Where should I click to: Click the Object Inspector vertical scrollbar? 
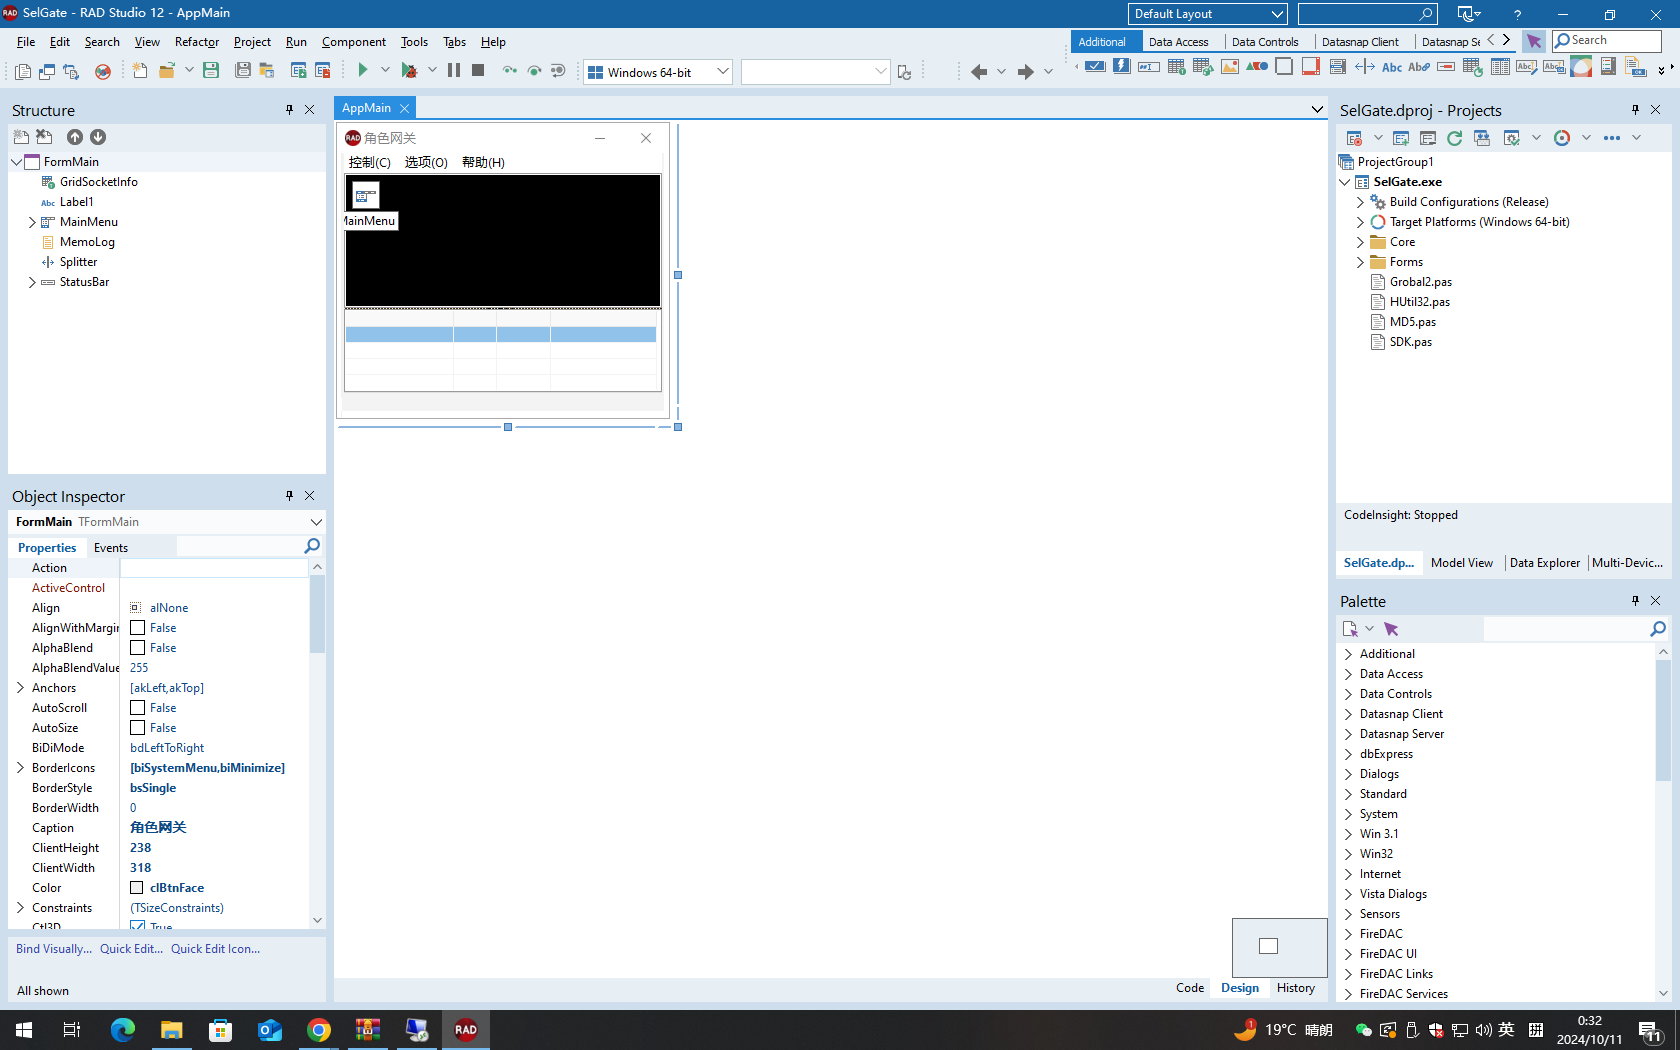(317, 743)
